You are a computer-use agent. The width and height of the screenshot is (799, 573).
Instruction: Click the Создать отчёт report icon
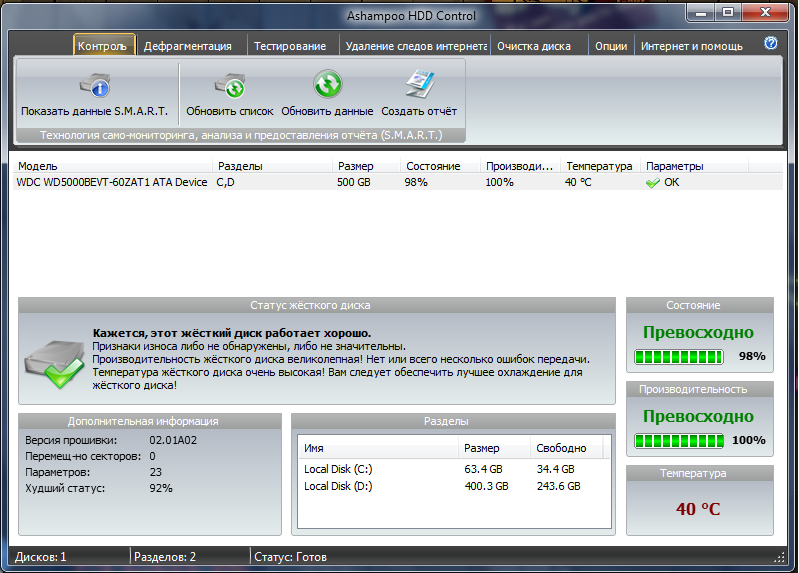pyautogui.click(x=420, y=84)
